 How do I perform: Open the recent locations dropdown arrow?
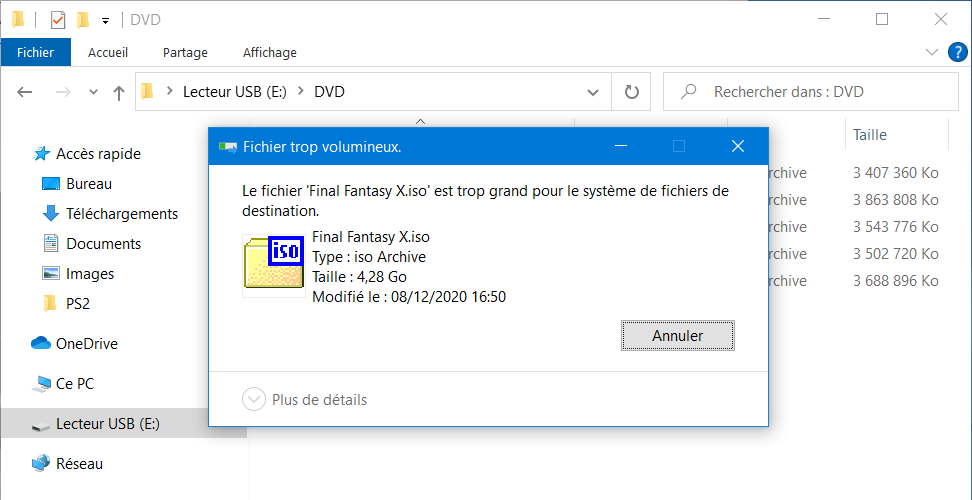coord(94,92)
